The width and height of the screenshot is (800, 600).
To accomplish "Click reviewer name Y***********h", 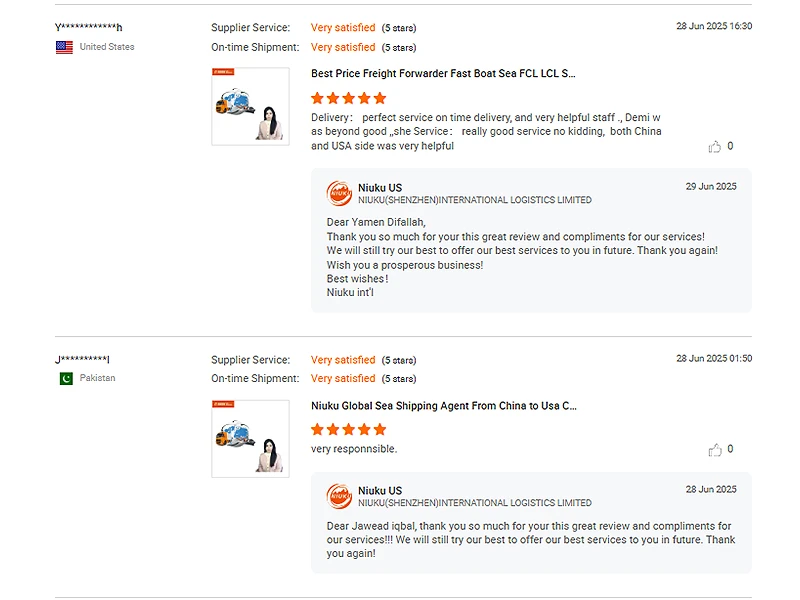I will click(x=89, y=28).
